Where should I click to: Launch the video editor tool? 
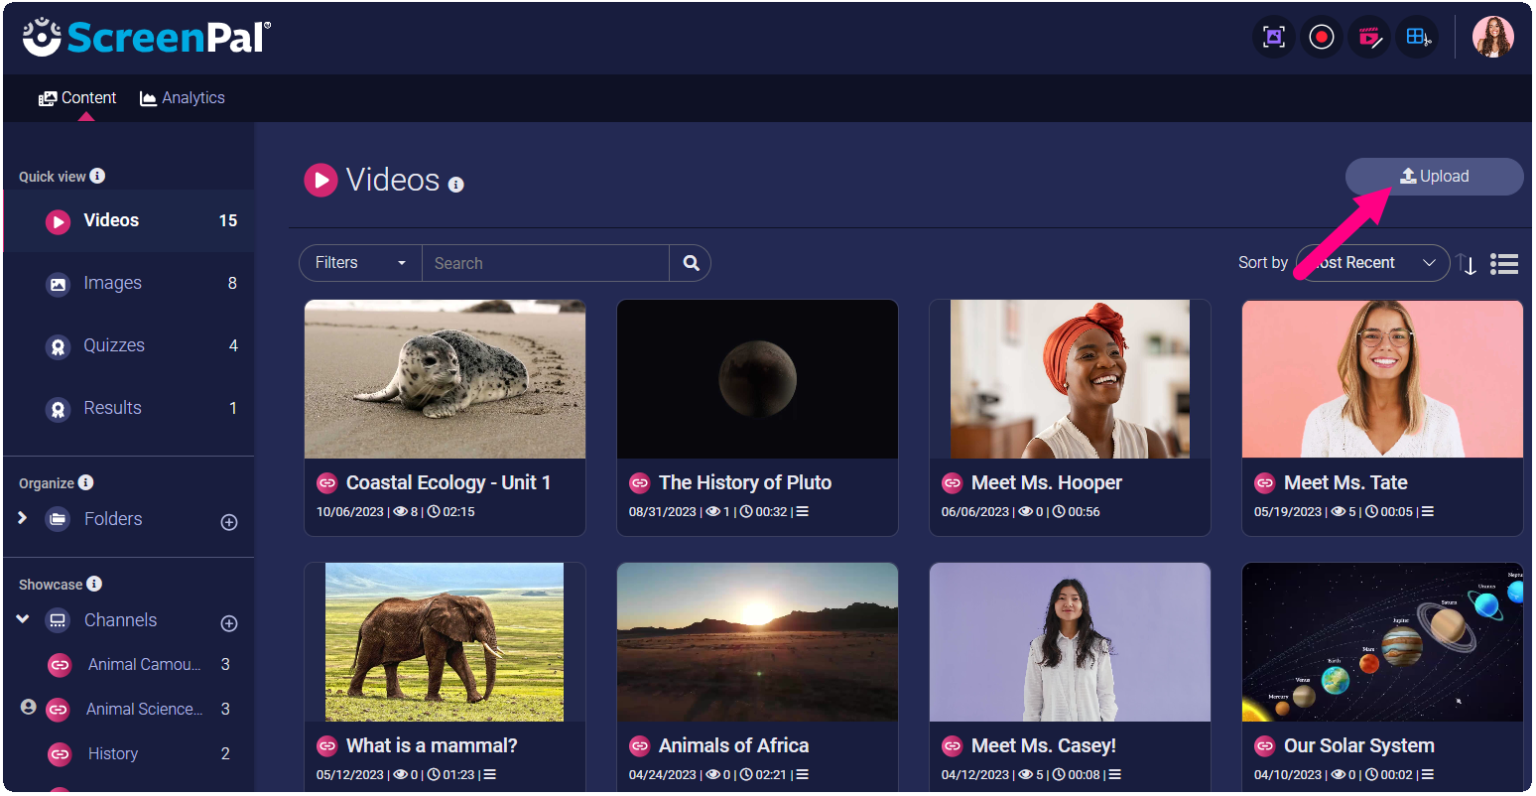[1369, 36]
